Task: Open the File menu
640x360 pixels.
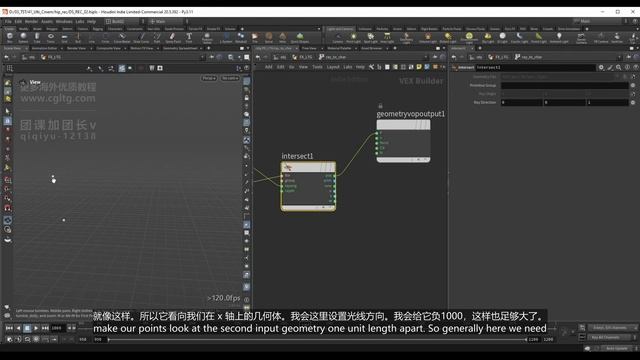Action: (x=8, y=21)
